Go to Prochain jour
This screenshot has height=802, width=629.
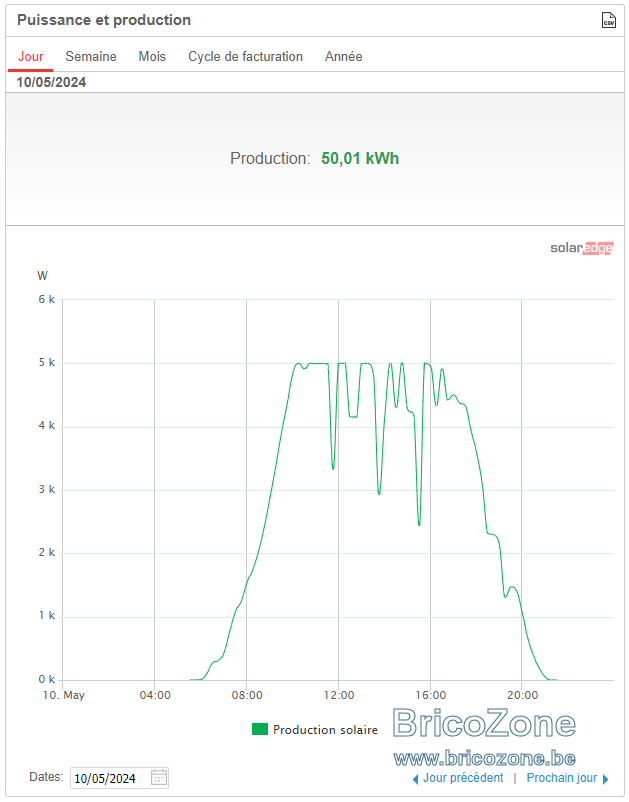tap(561, 778)
